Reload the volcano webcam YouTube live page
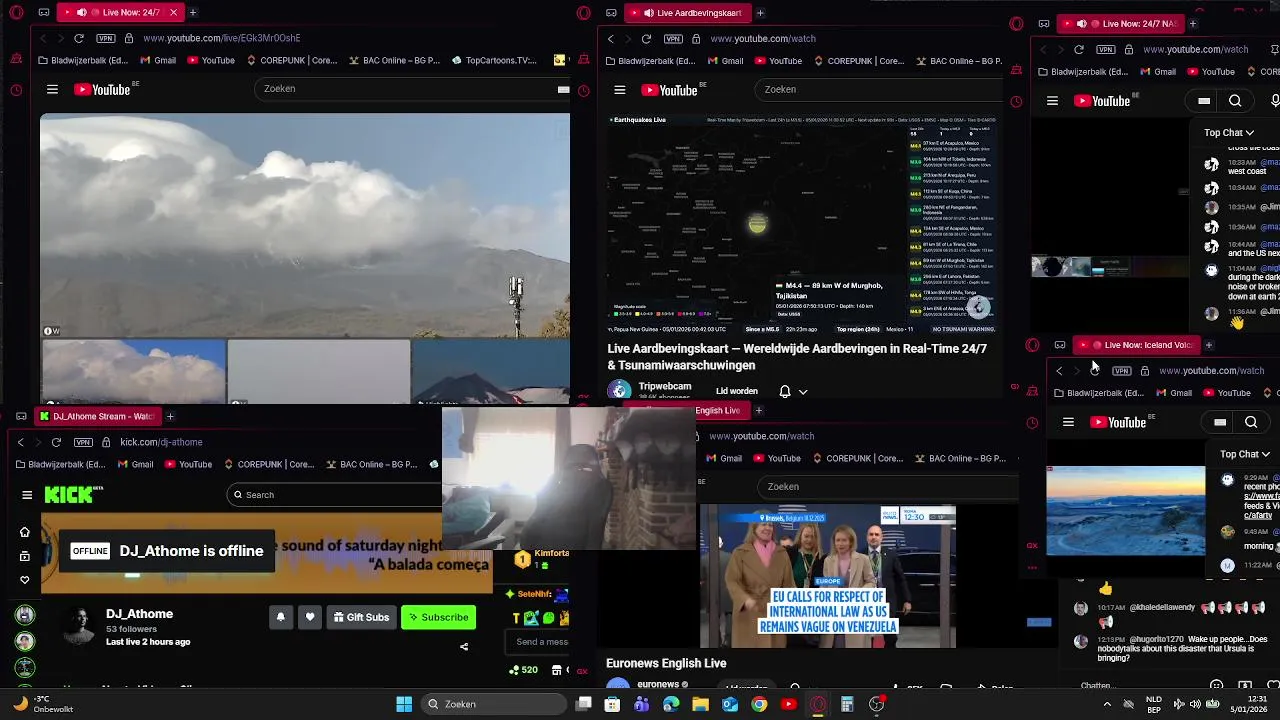 point(79,38)
